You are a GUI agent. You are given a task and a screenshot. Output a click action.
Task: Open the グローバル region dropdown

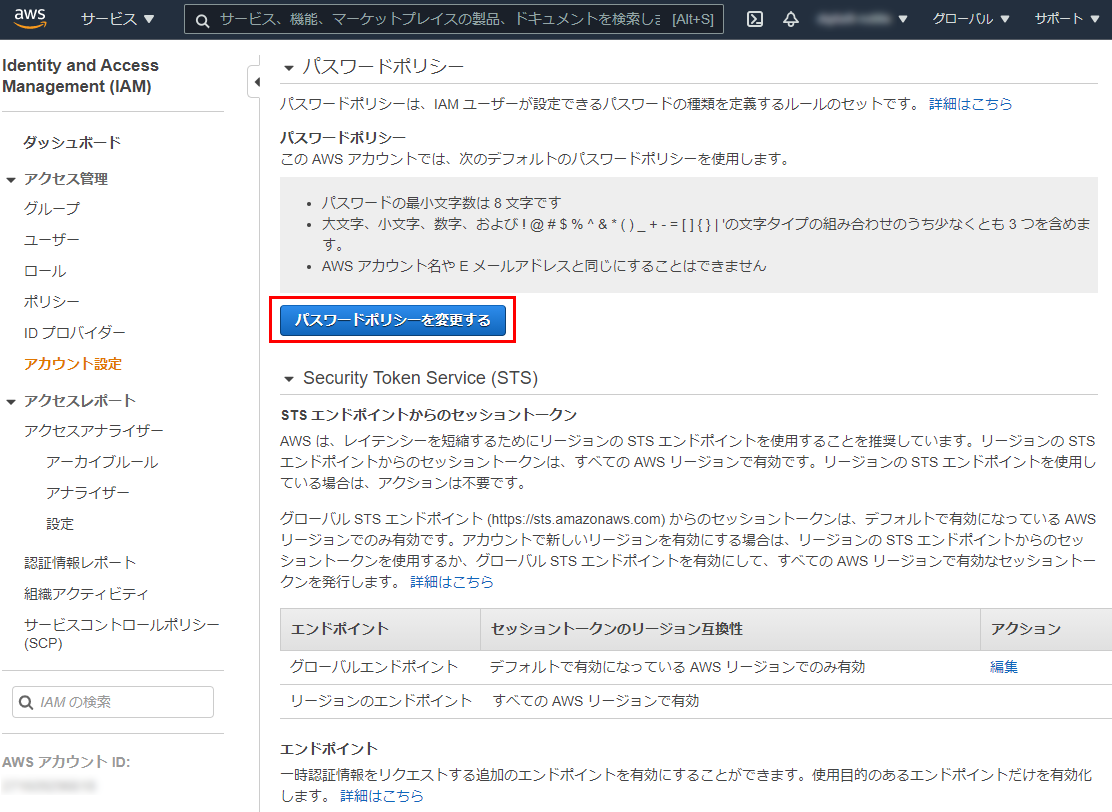click(x=970, y=19)
